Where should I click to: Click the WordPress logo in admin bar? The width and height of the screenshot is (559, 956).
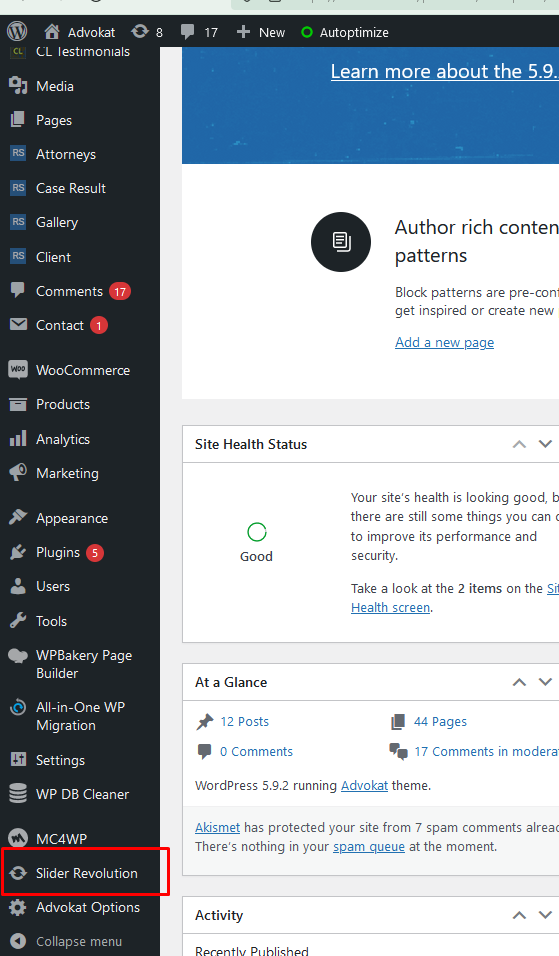coord(17,32)
